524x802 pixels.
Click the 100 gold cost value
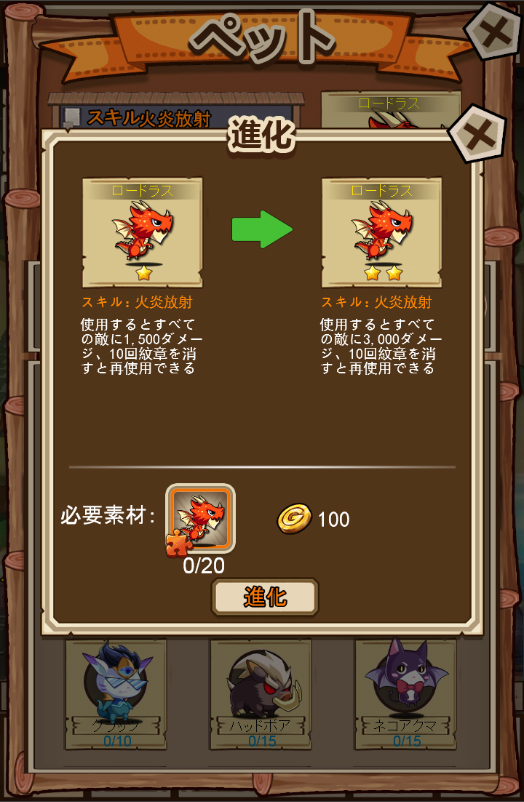pyautogui.click(x=334, y=520)
